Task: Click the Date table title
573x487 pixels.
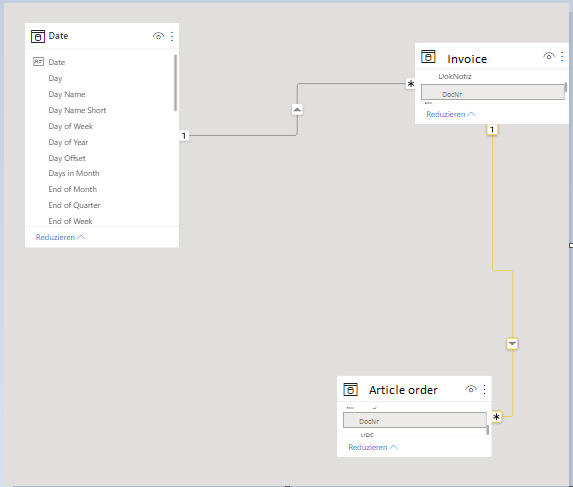Action: pyautogui.click(x=58, y=36)
